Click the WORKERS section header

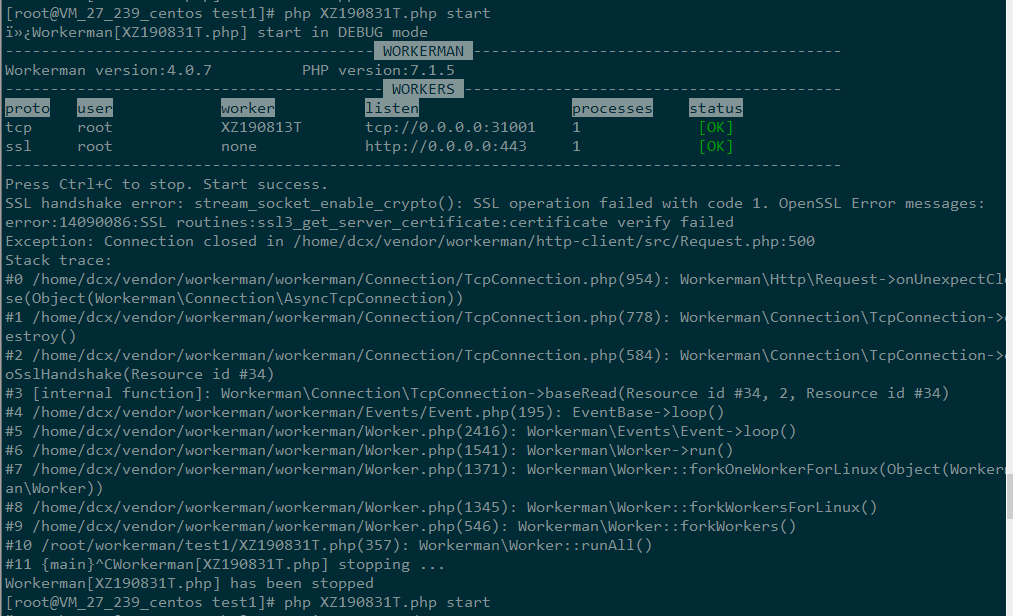[x=423, y=89]
